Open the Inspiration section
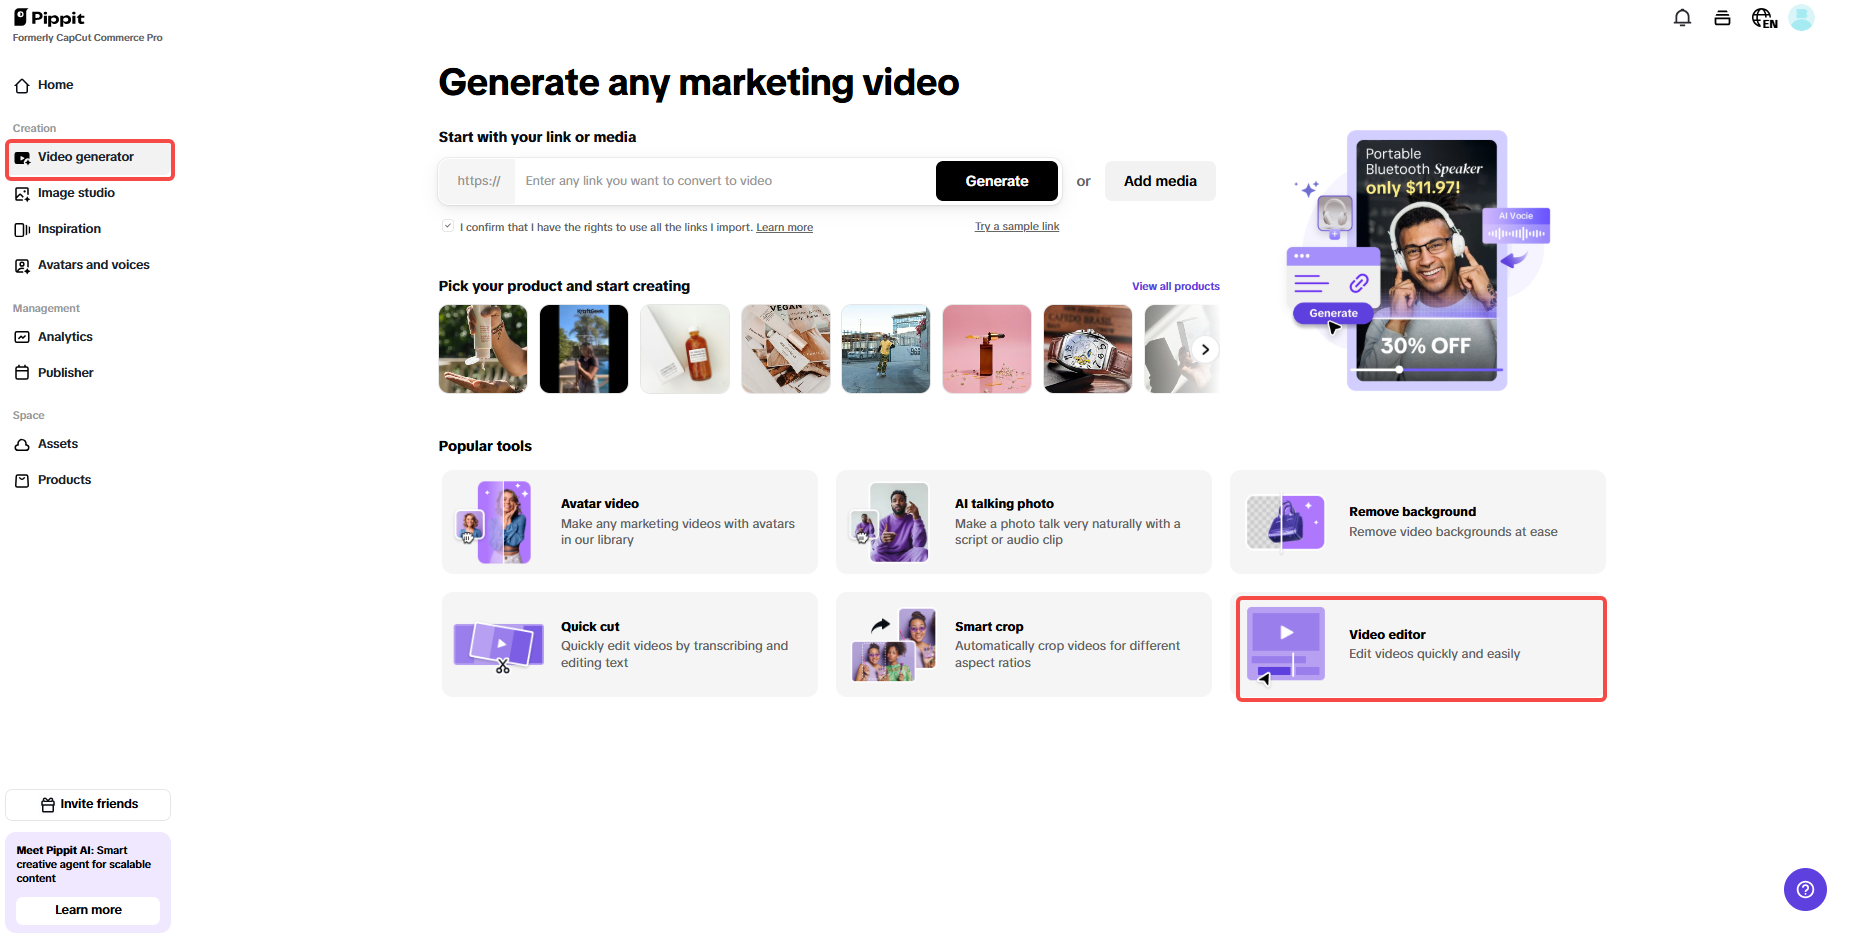 [68, 229]
